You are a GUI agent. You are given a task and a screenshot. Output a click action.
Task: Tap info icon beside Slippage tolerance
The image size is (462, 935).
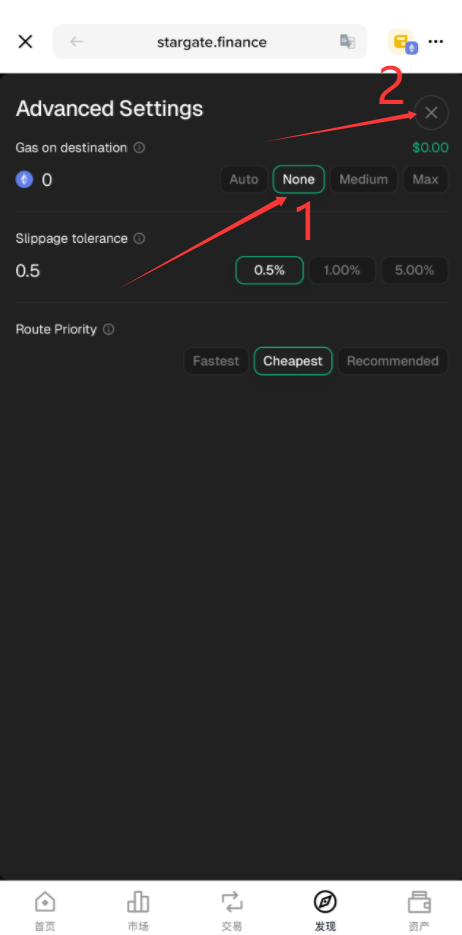[139, 239]
